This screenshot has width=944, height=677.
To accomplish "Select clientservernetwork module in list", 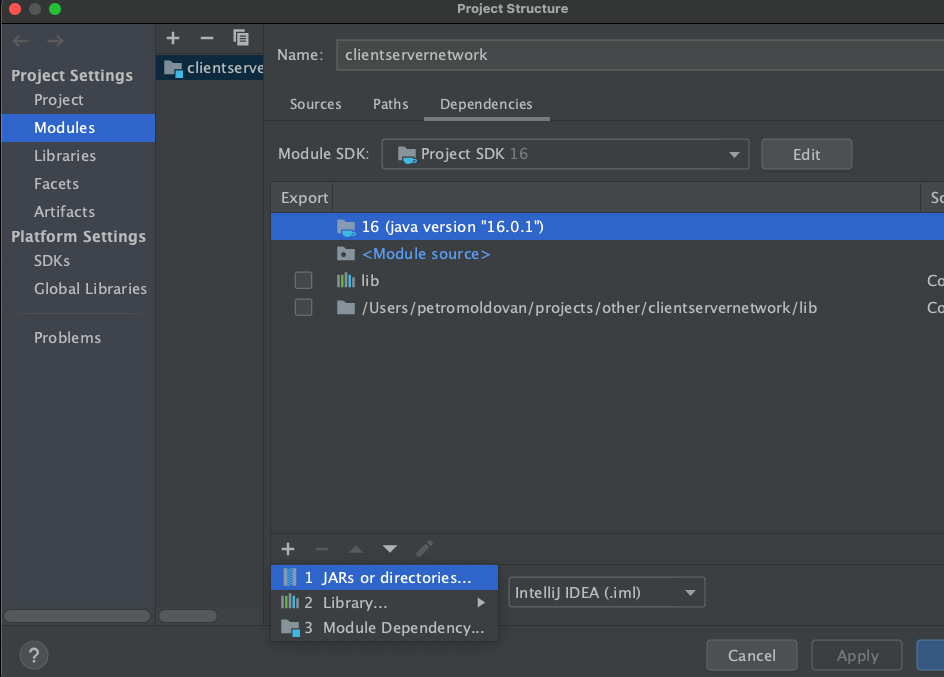I will point(210,68).
